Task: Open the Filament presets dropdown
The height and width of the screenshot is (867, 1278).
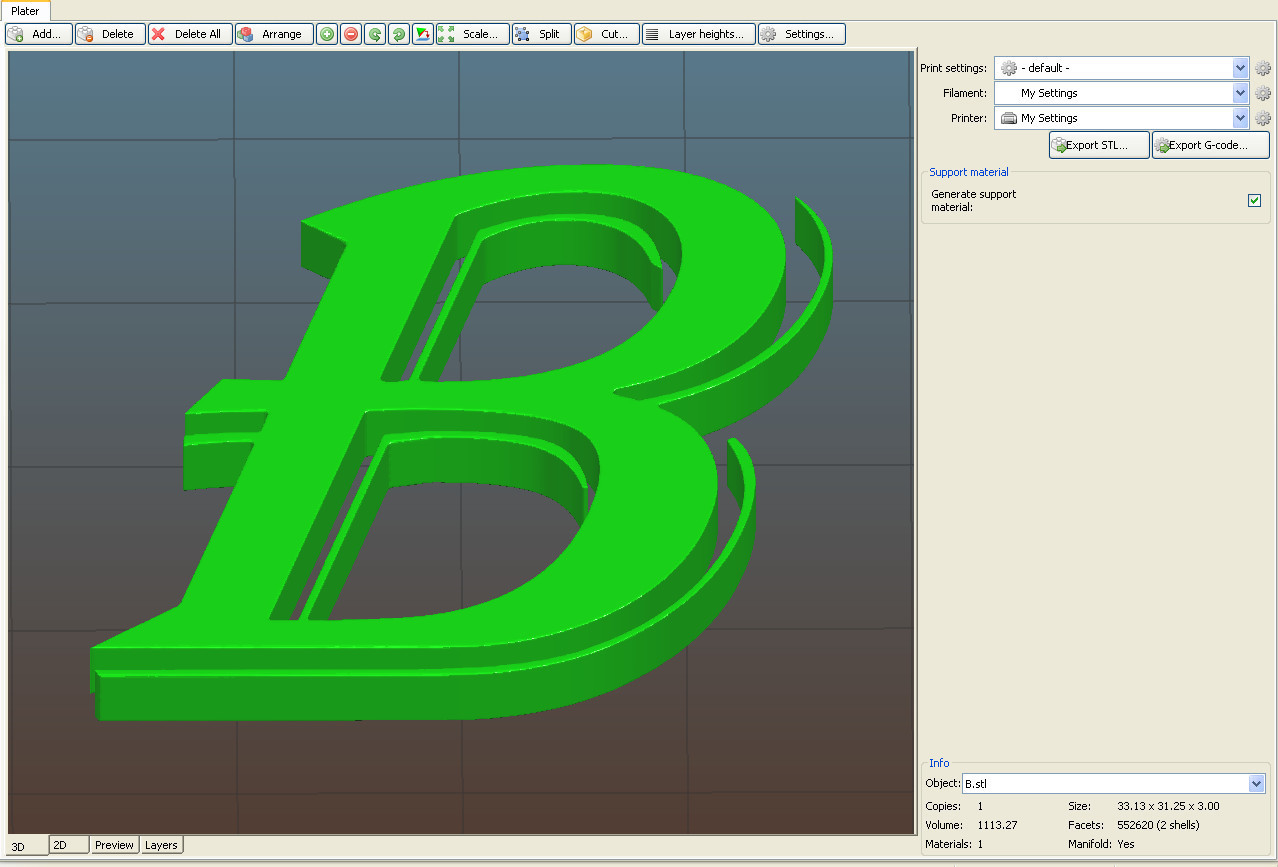Action: point(1120,92)
